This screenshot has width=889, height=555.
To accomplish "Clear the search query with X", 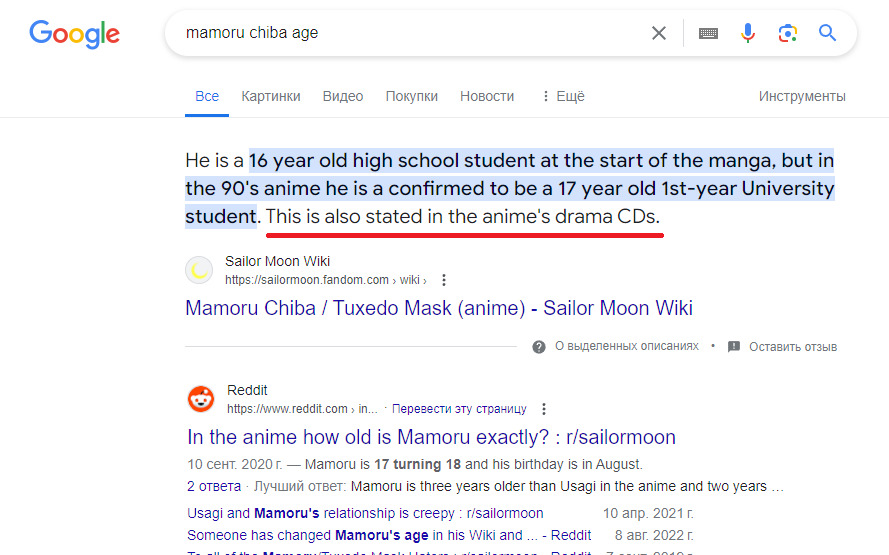I will point(659,33).
